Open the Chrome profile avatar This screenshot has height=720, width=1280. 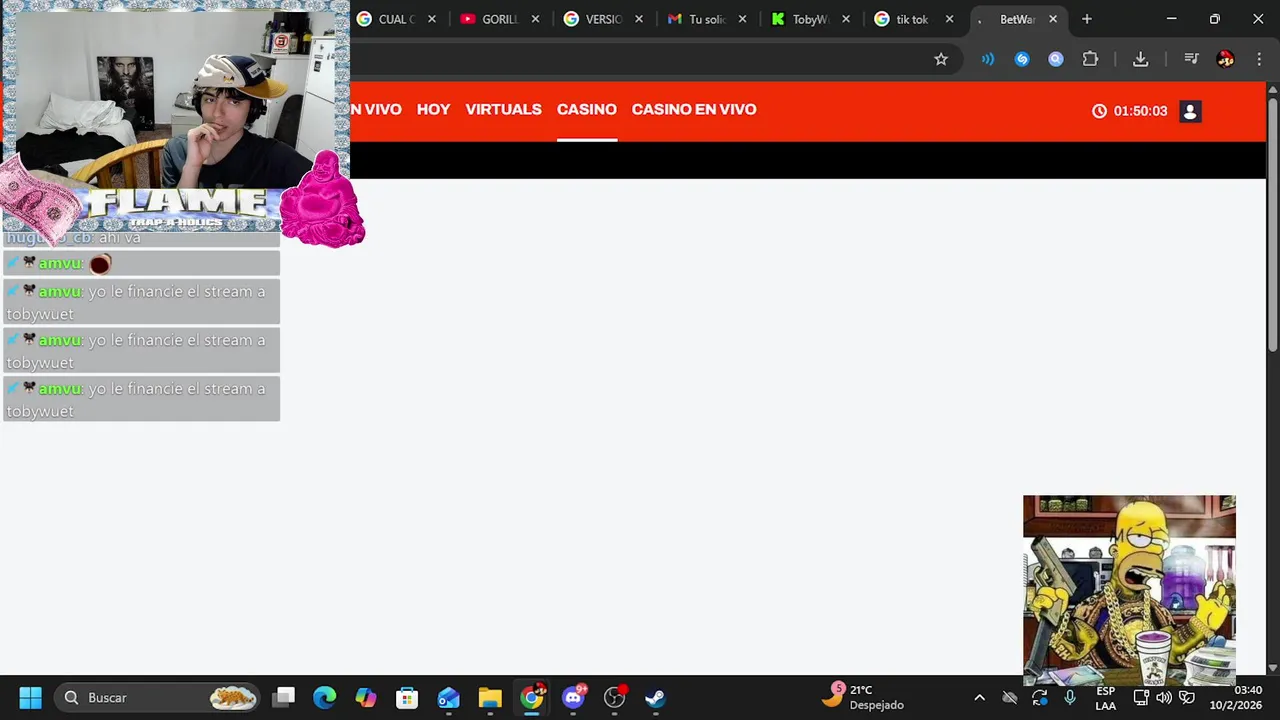[x=1225, y=59]
